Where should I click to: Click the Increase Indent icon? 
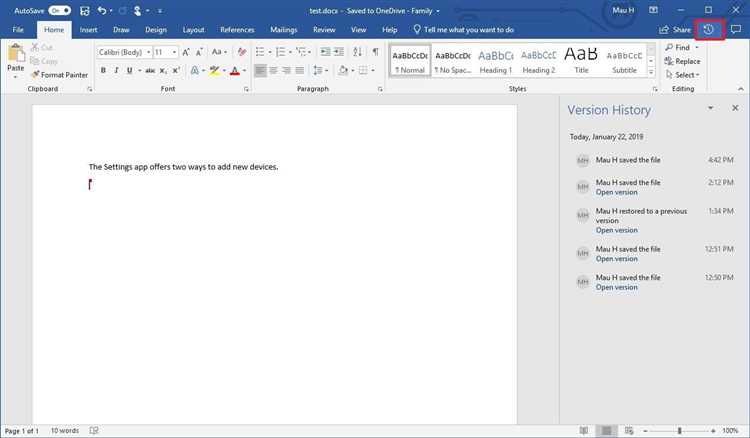coord(339,52)
